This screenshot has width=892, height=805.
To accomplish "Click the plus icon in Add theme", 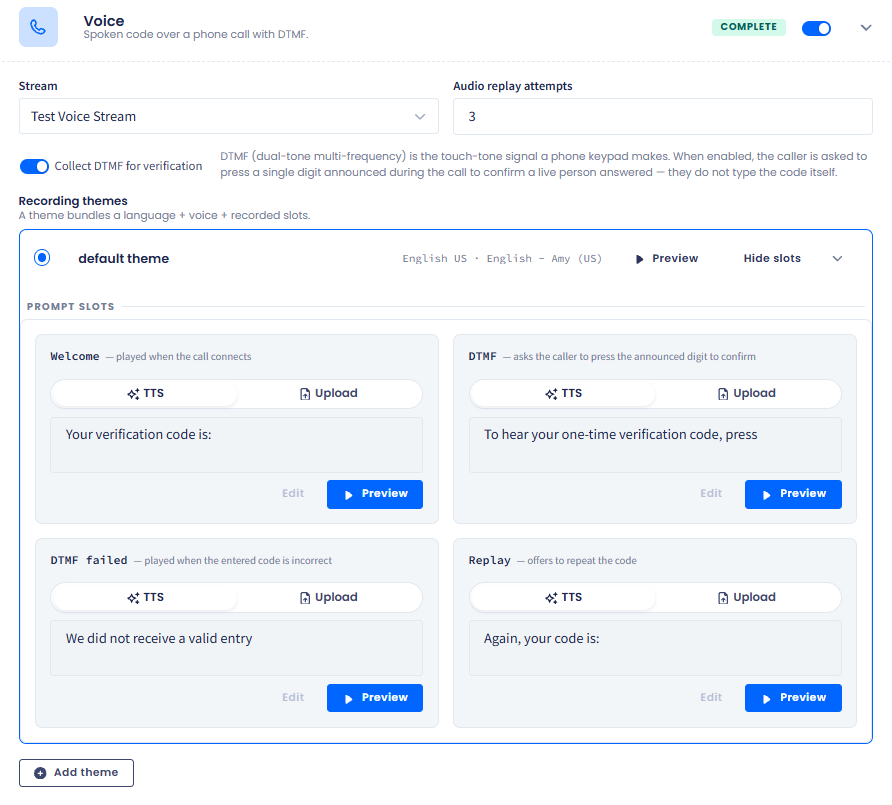I will tap(40, 773).
